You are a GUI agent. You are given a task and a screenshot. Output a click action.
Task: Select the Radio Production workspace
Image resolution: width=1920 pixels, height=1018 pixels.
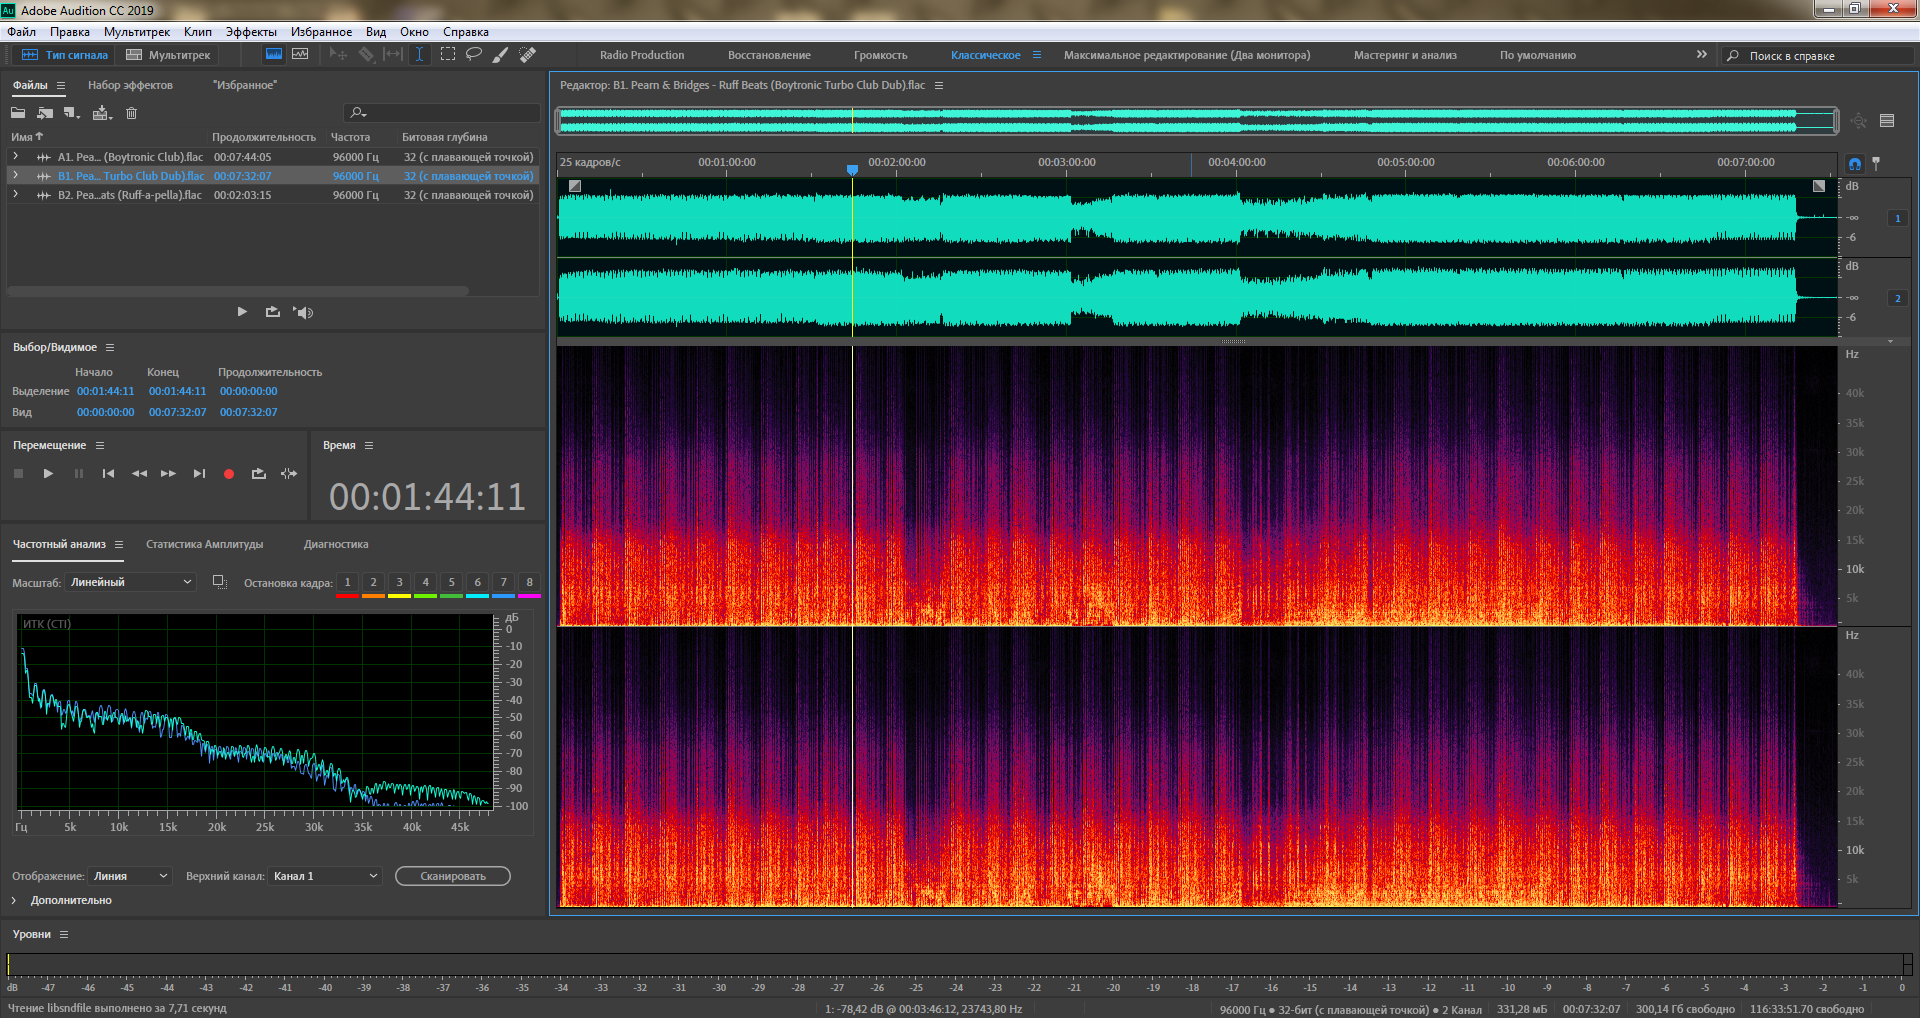click(x=642, y=55)
